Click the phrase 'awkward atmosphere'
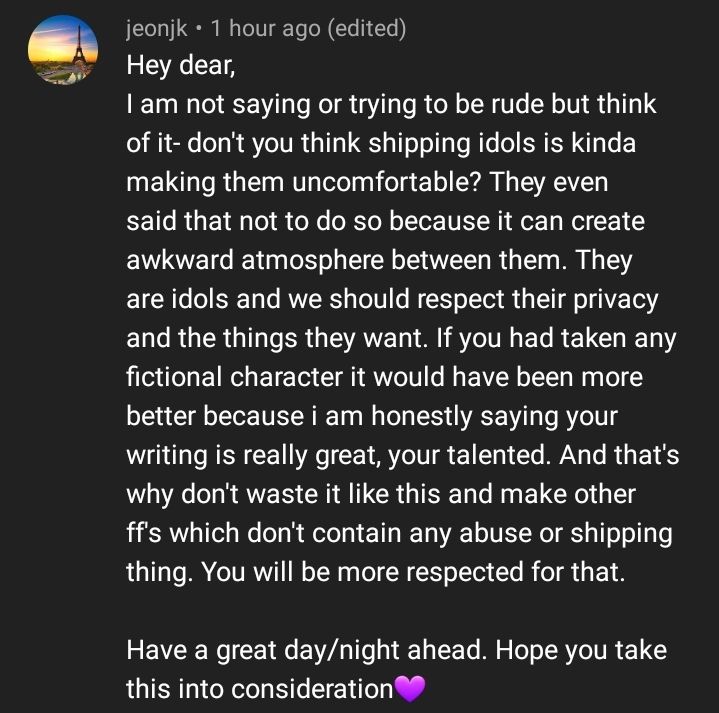 pyautogui.click(x=255, y=260)
